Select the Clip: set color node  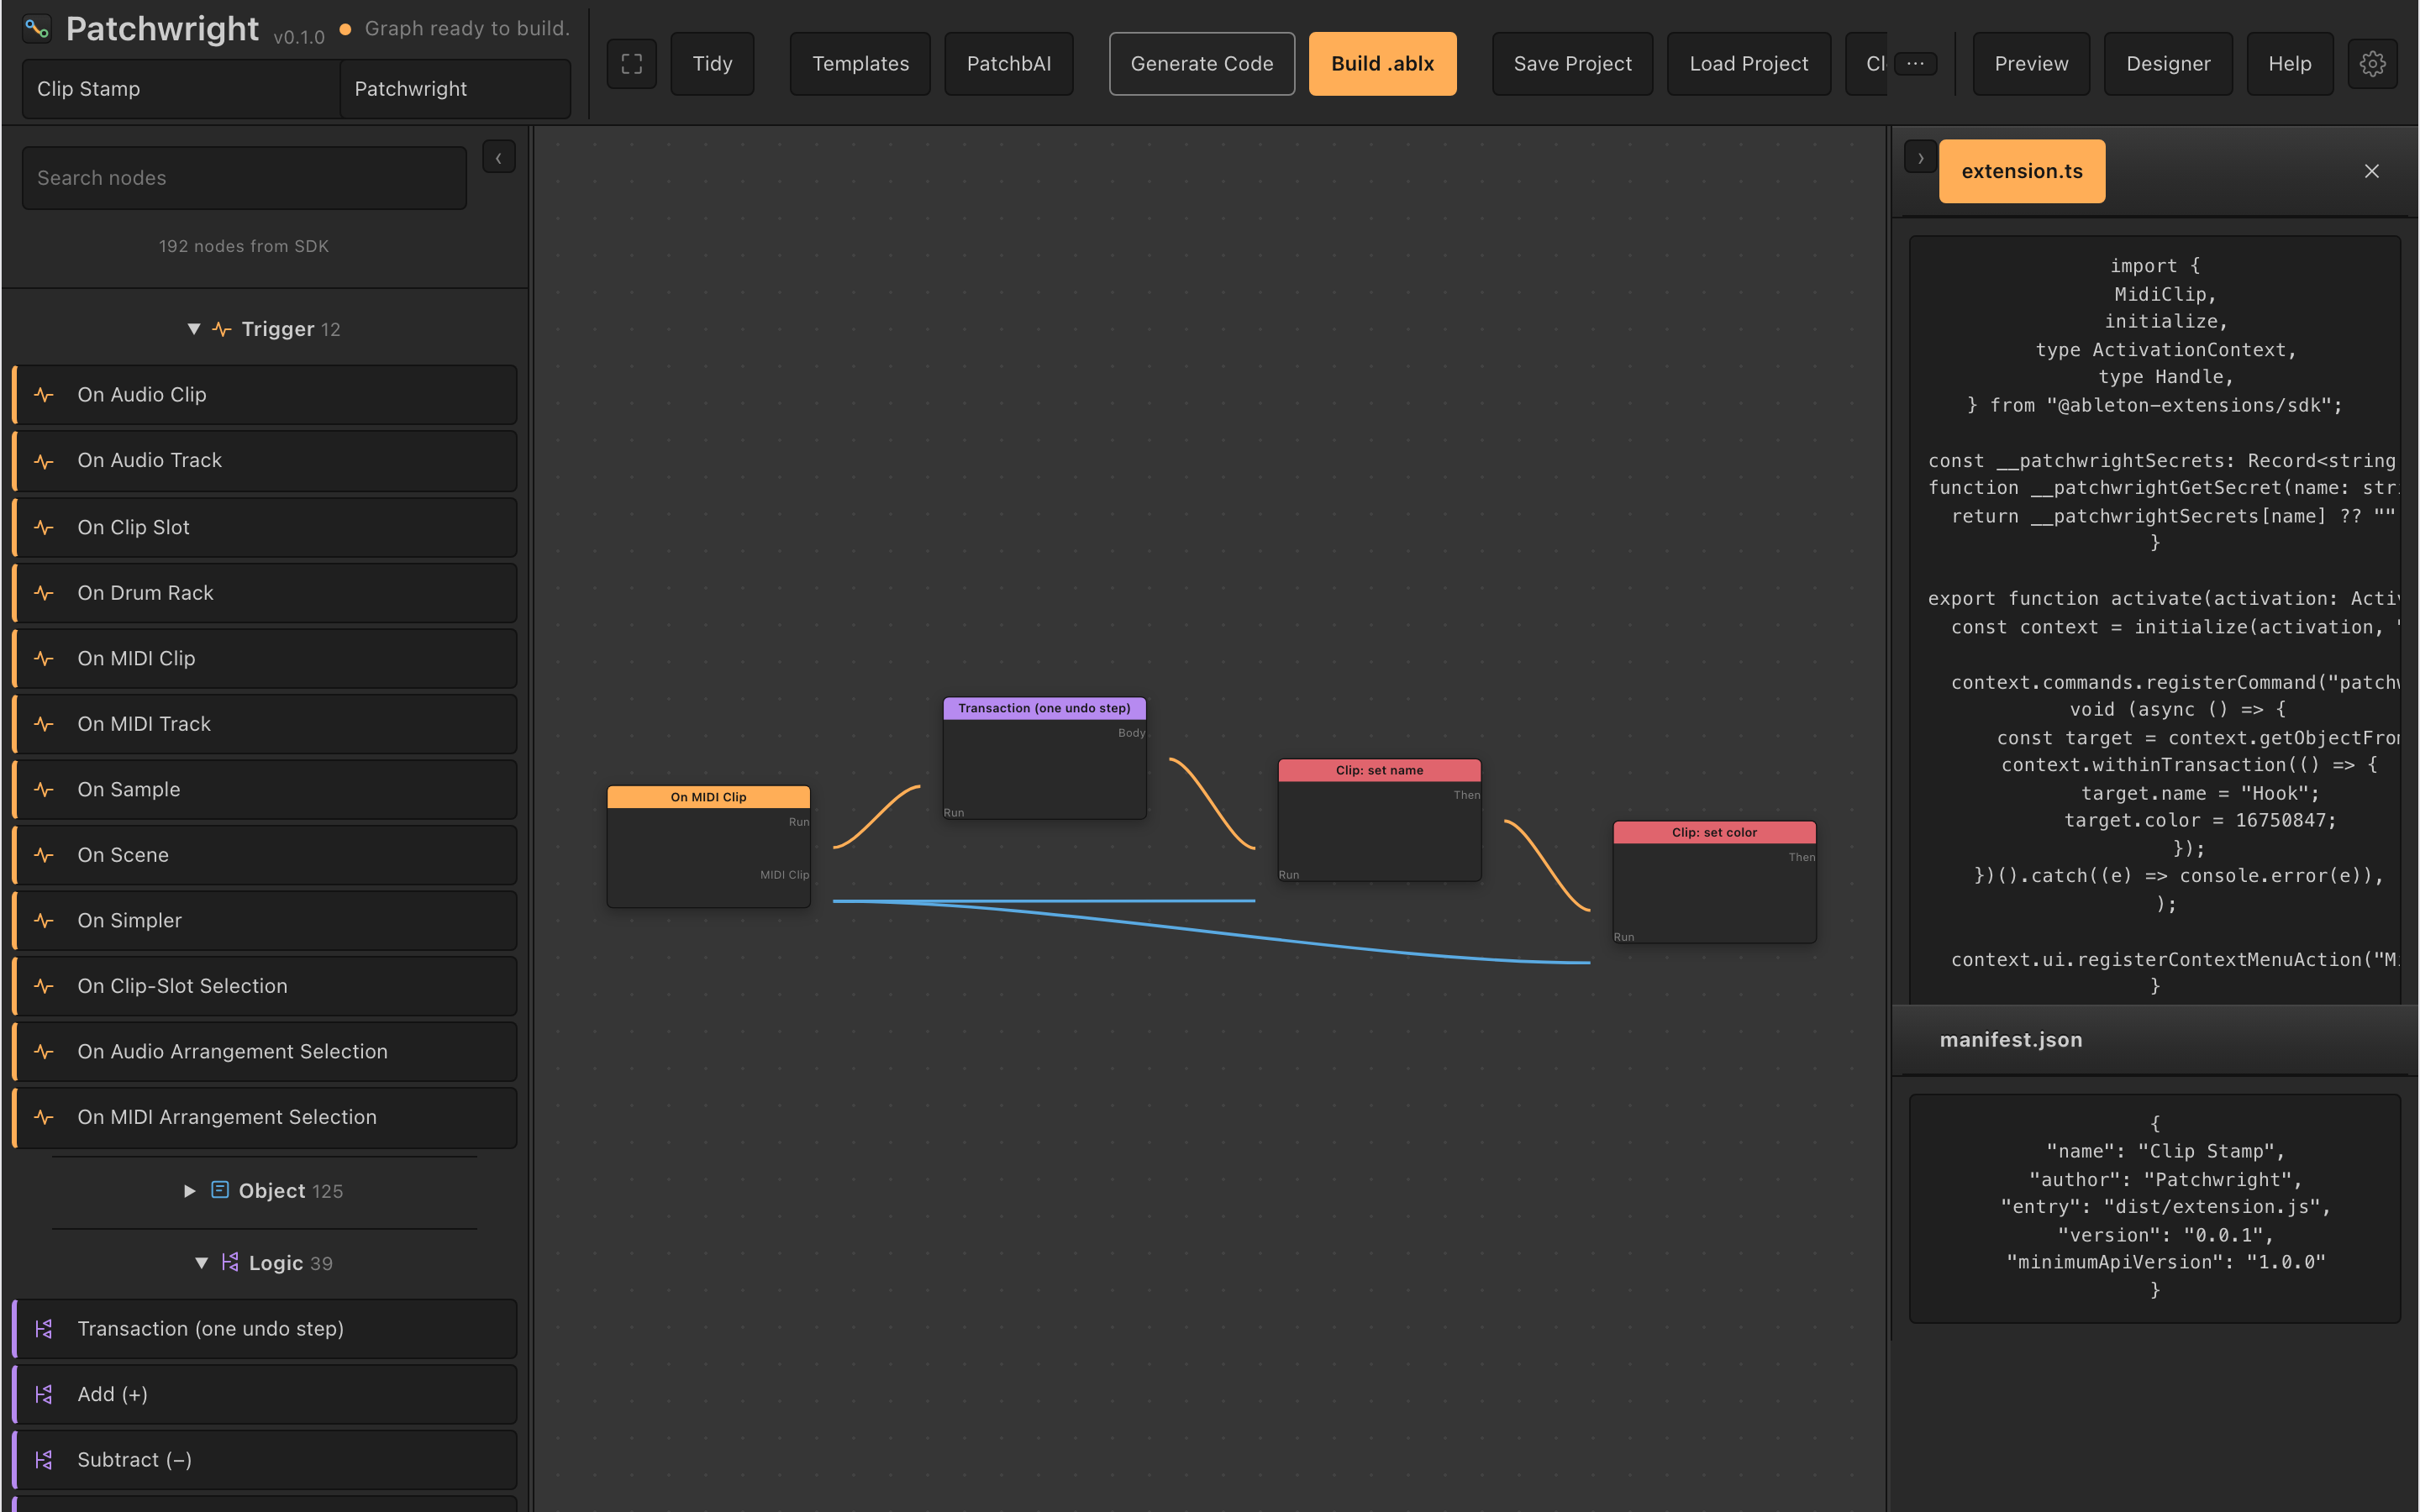(x=1714, y=882)
